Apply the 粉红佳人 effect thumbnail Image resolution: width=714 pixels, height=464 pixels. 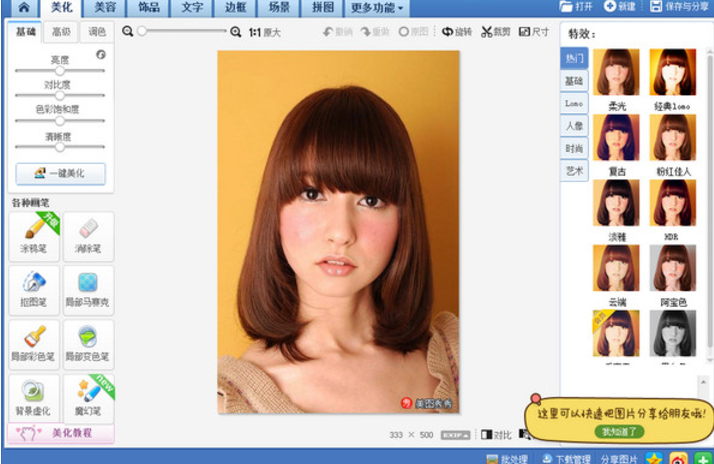point(673,137)
